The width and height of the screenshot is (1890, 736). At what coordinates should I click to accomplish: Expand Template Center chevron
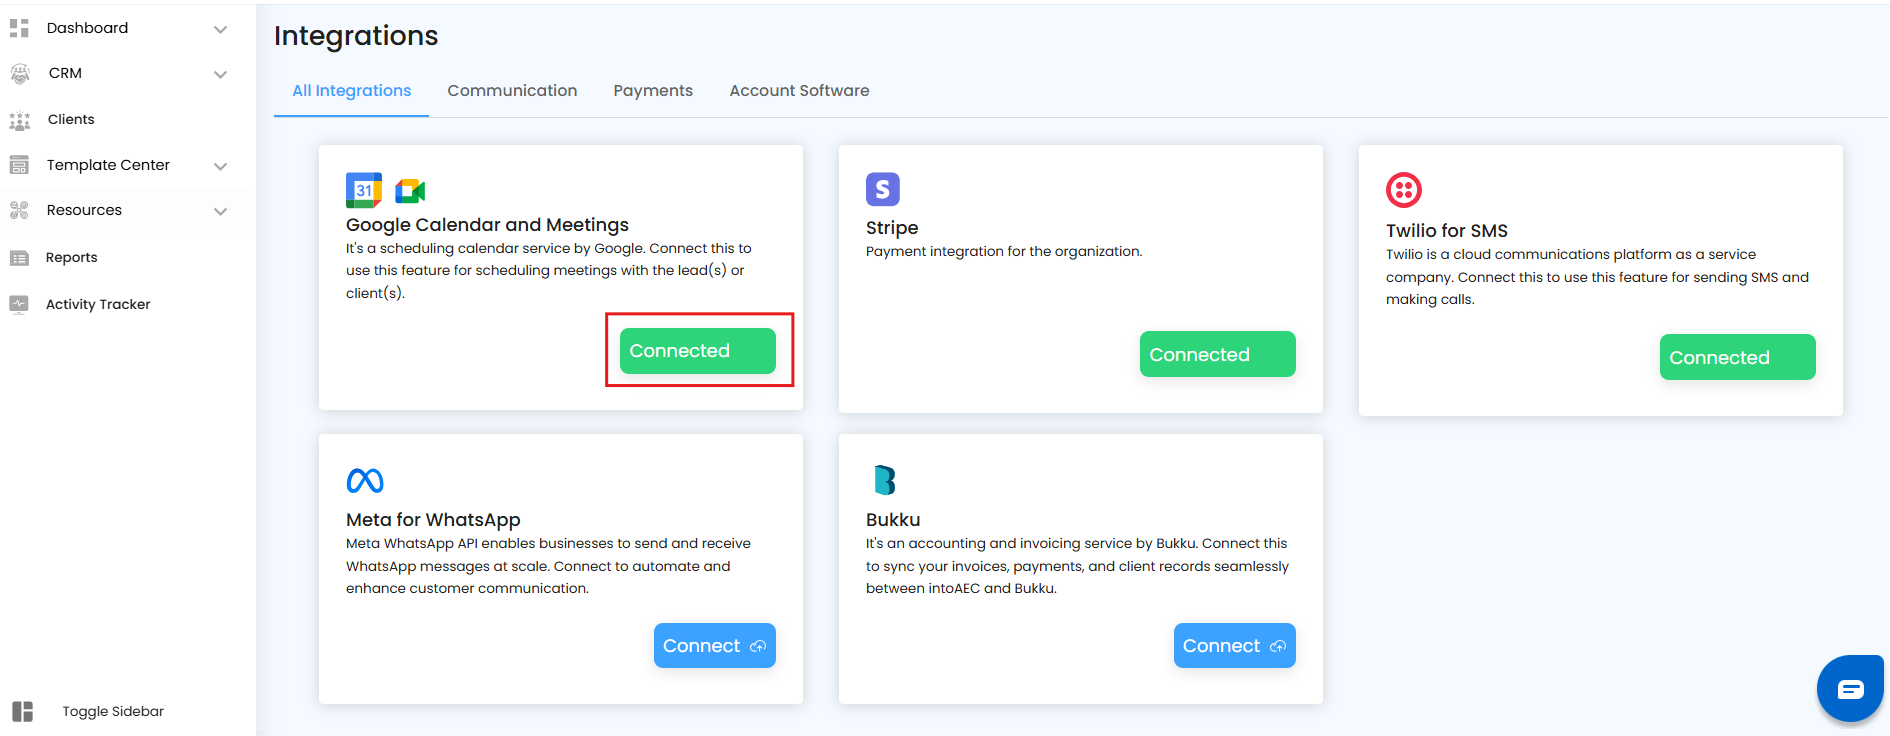[x=221, y=166]
